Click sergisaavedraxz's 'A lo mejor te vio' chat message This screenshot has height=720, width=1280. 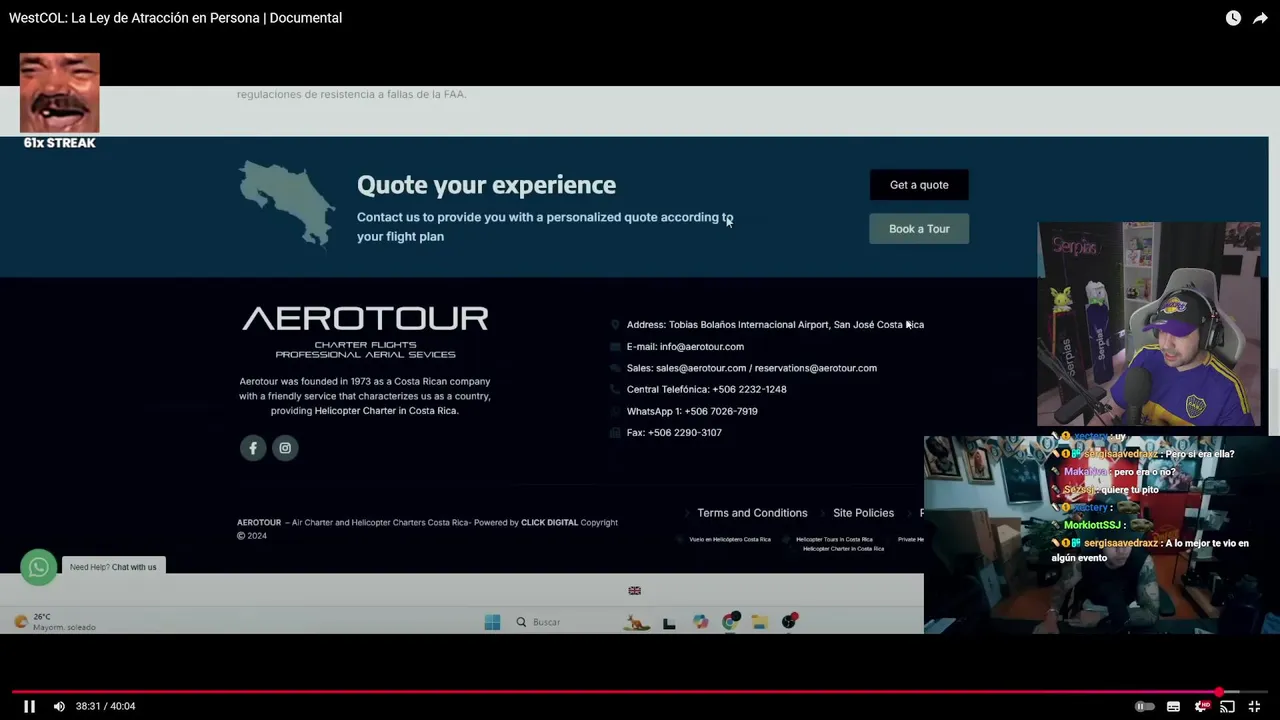(x=1150, y=550)
